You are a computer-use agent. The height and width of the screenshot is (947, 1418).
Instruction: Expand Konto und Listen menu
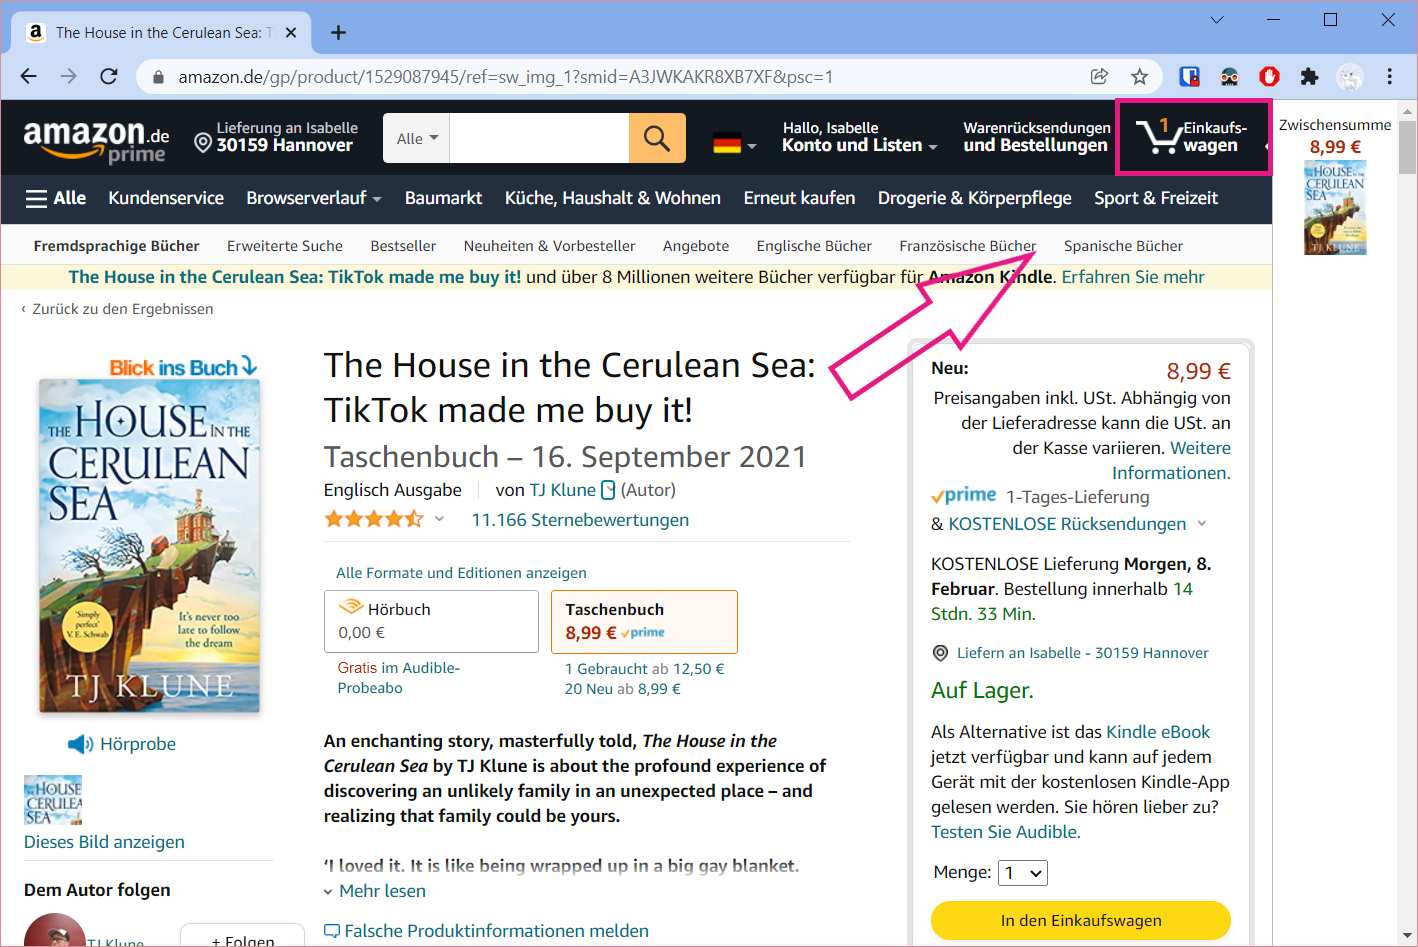(x=860, y=137)
